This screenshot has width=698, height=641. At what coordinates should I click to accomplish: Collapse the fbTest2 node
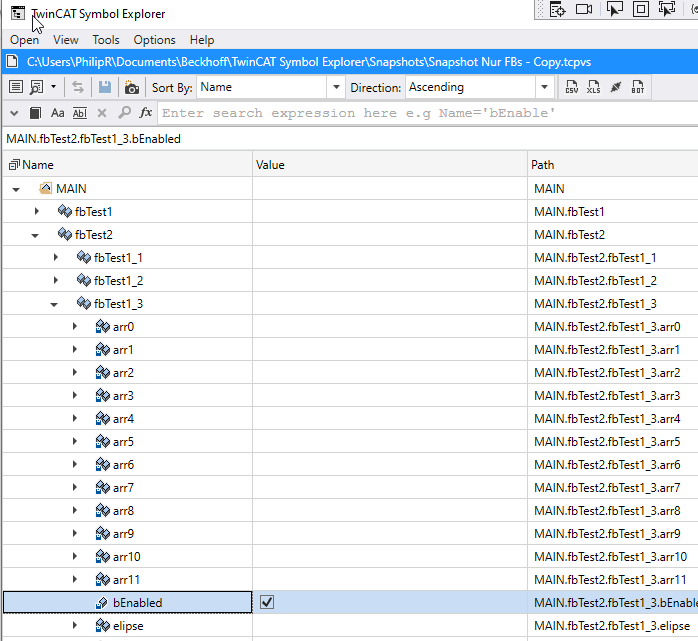click(x=35, y=235)
